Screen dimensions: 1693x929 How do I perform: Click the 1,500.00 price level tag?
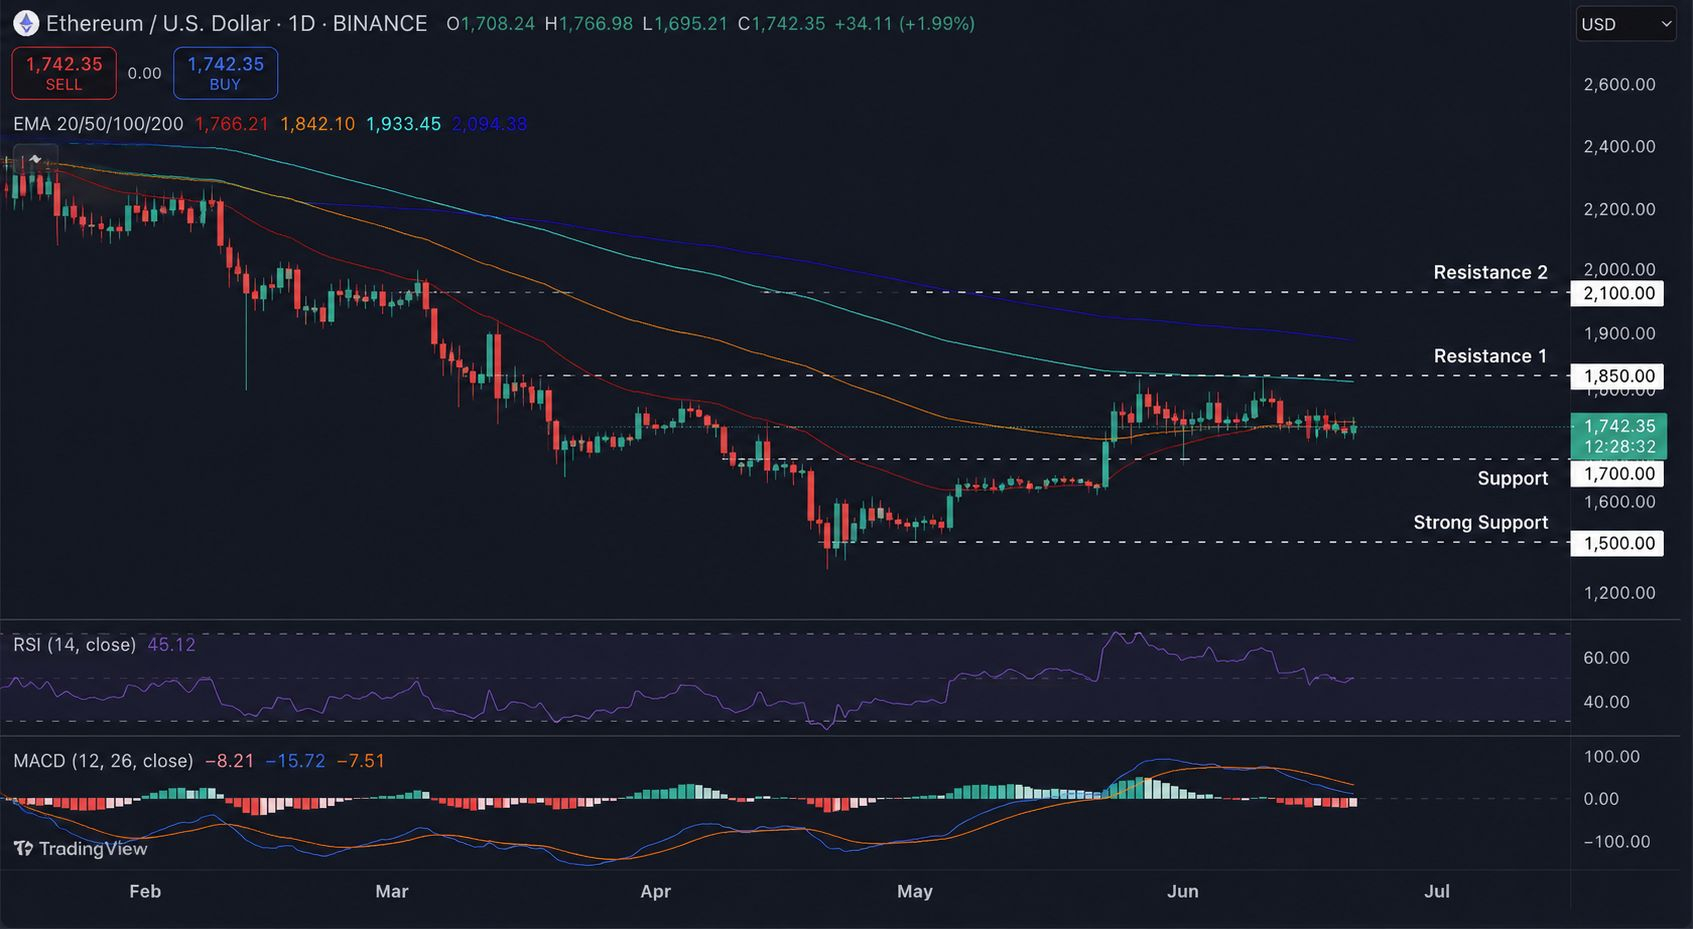coord(1618,543)
